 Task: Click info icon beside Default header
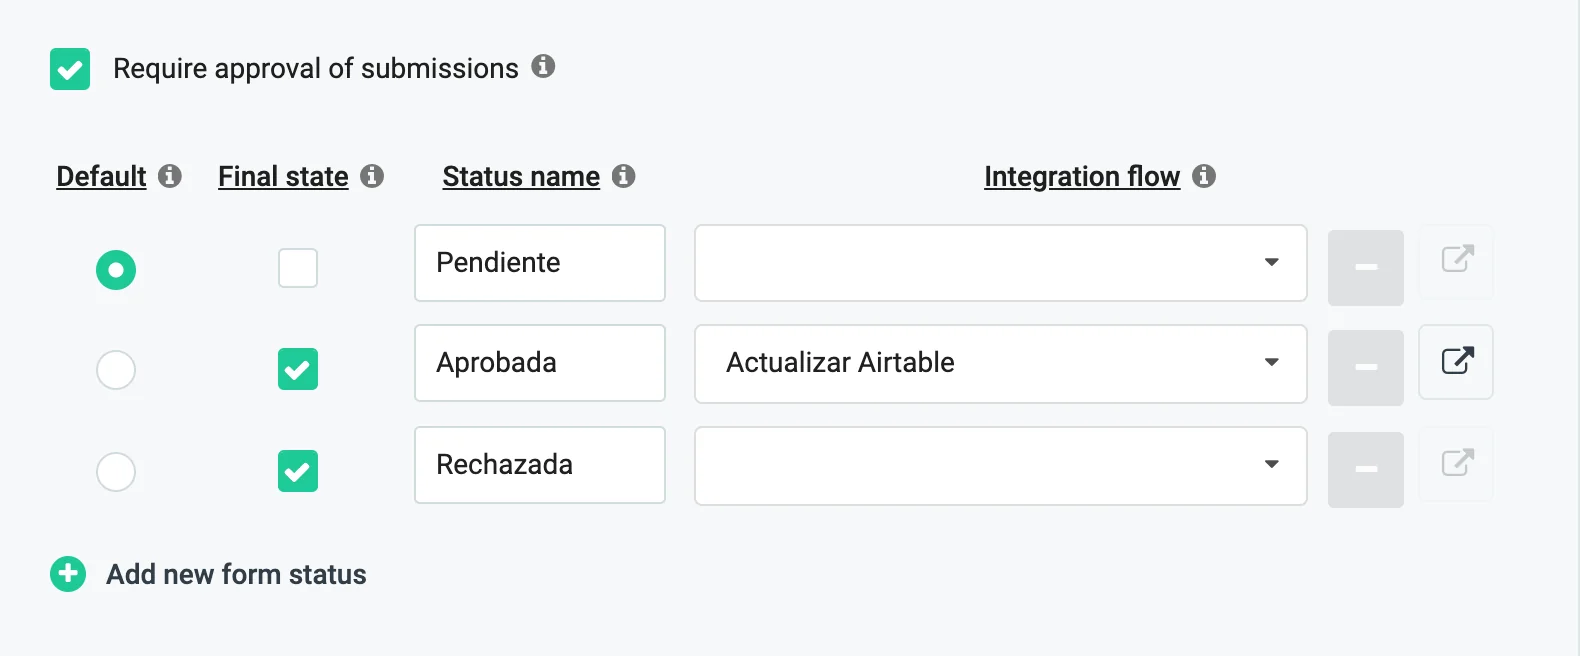170,176
